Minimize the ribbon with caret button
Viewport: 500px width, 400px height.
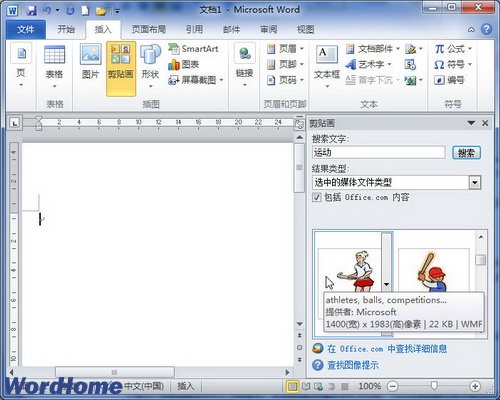(x=471, y=30)
